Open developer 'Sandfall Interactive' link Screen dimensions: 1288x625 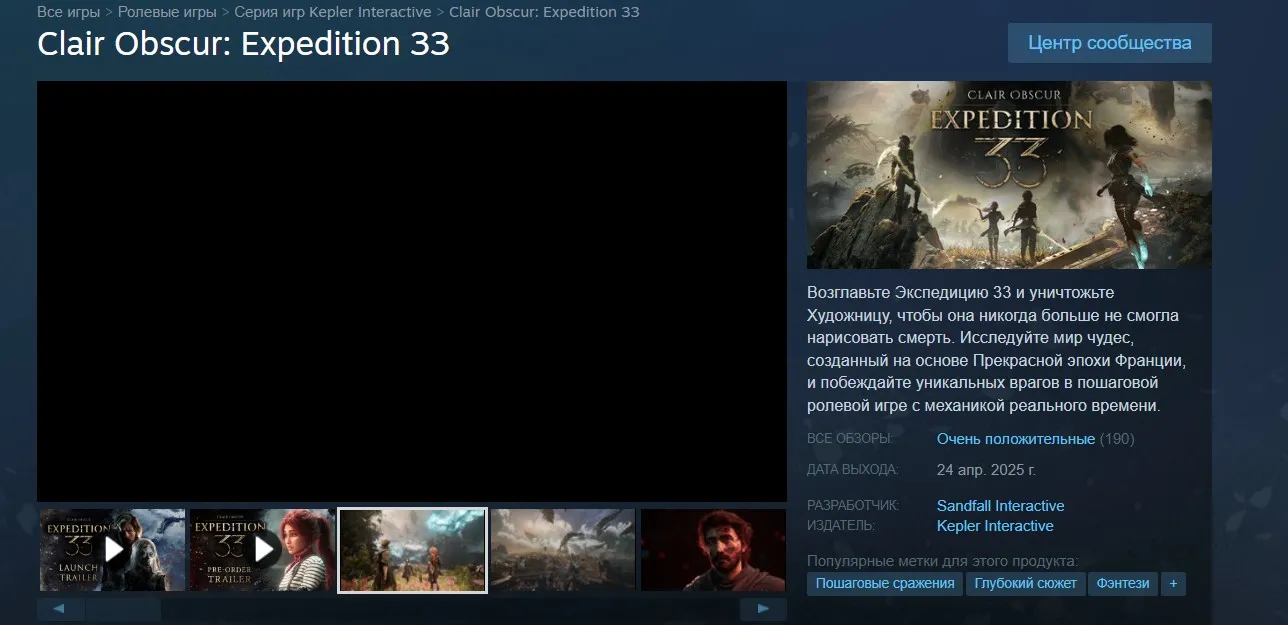click(x=1000, y=506)
